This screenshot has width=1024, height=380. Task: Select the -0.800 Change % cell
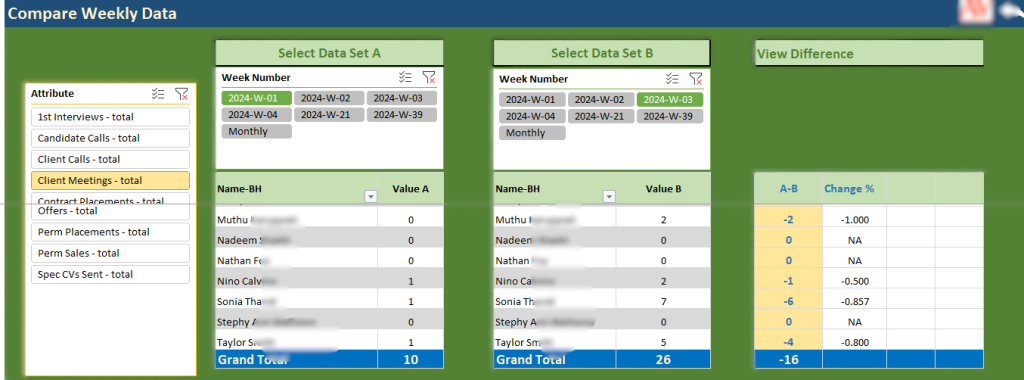[x=854, y=342]
